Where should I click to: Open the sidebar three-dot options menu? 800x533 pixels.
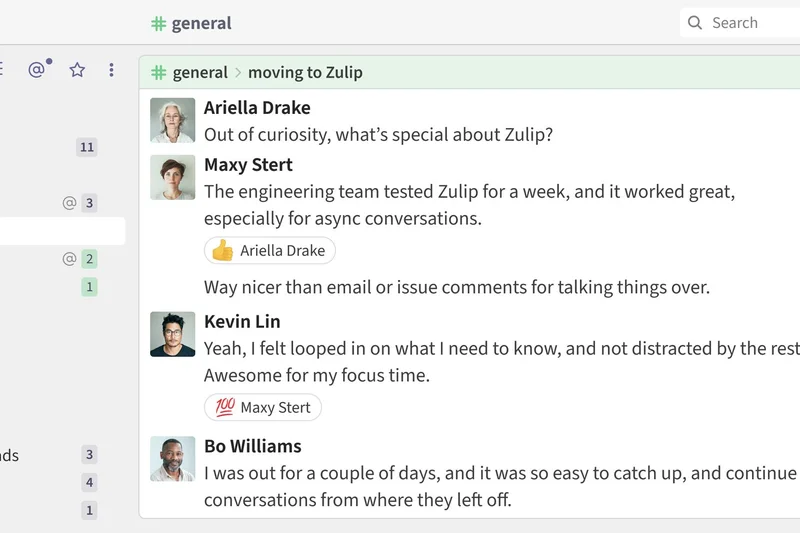(x=111, y=70)
